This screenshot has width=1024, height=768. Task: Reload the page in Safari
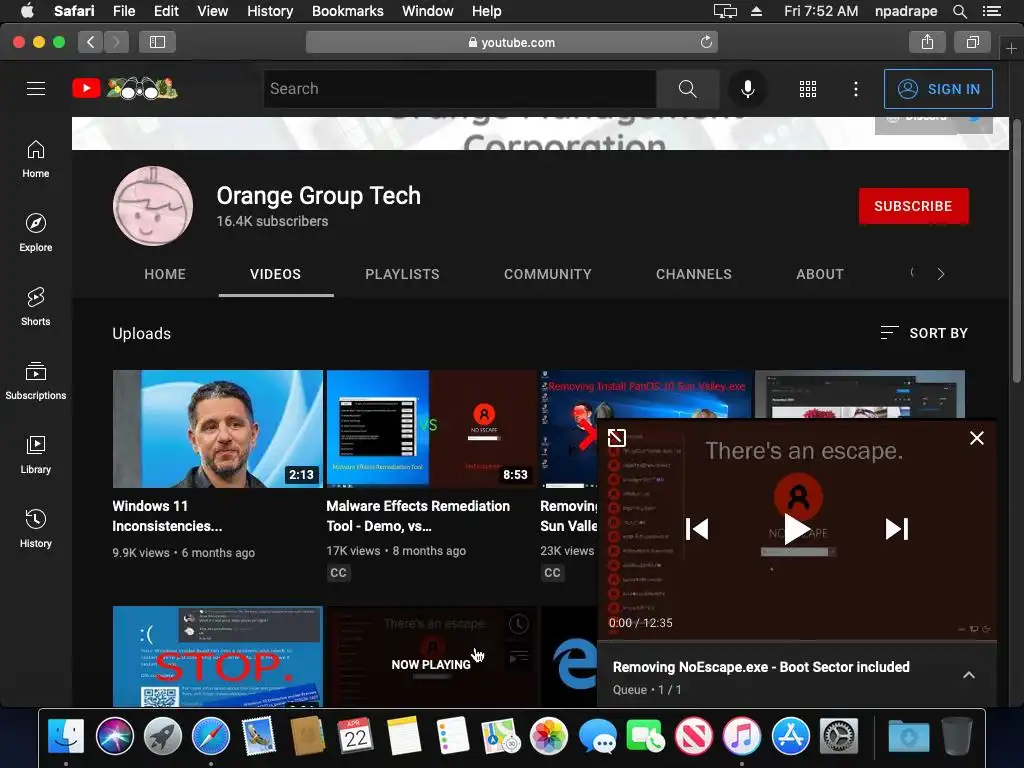pos(706,42)
